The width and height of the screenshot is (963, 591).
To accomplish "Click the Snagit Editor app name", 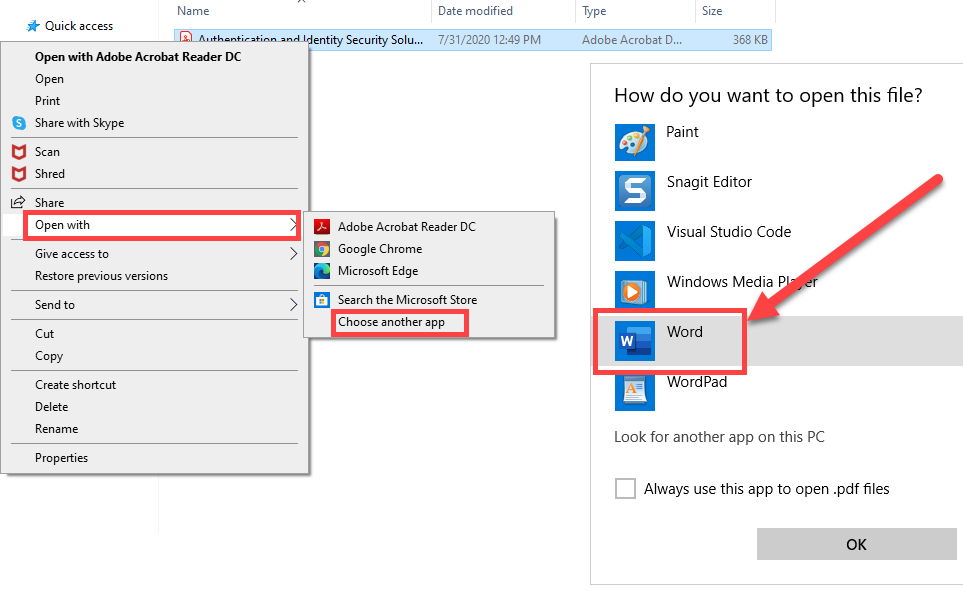I will tap(709, 182).
